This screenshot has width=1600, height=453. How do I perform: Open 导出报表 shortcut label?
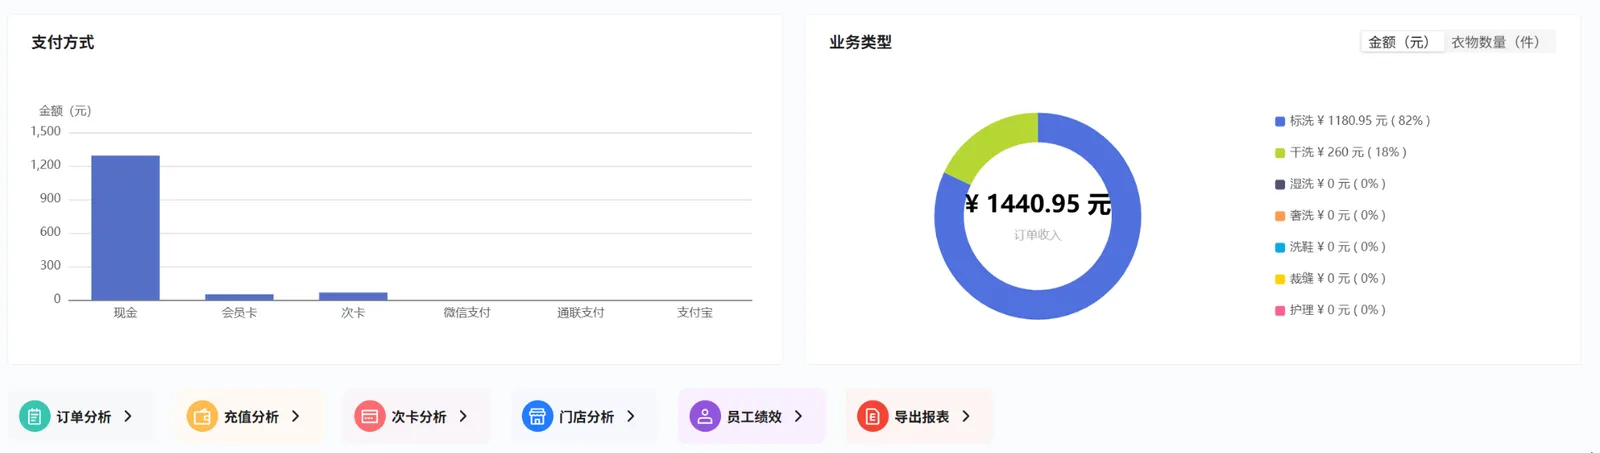pos(922,417)
